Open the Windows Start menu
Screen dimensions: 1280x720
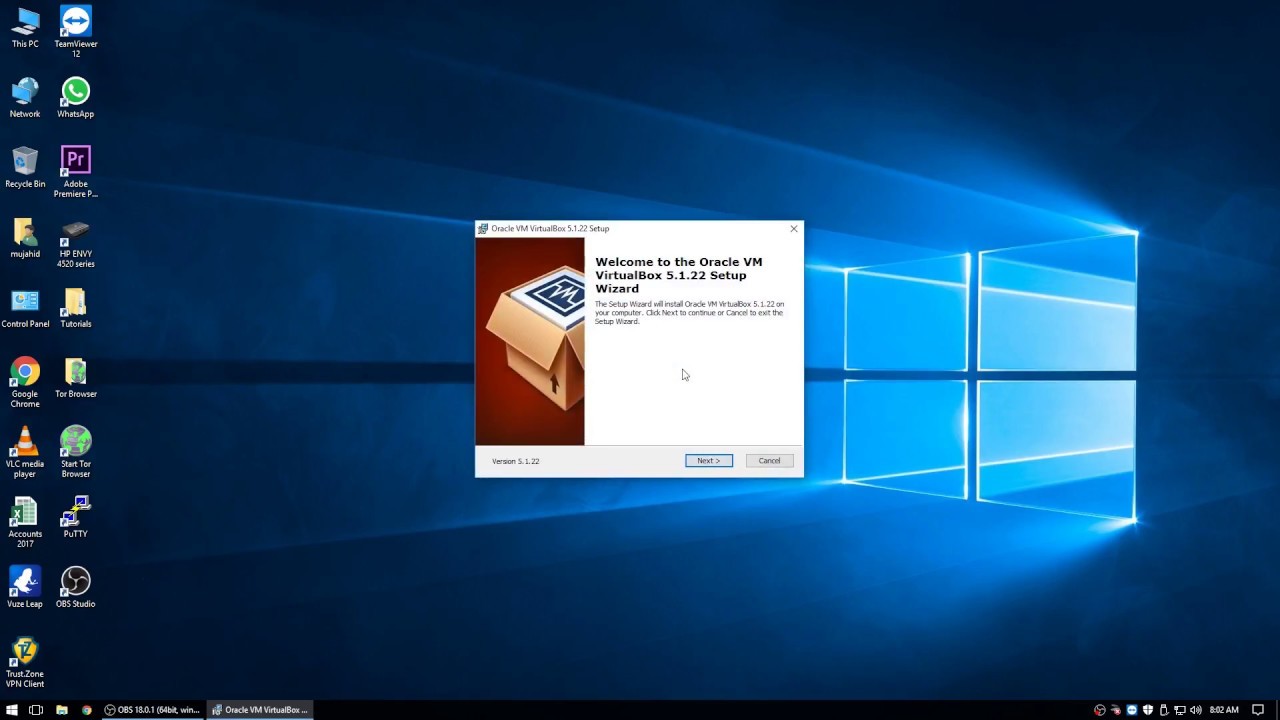(12, 710)
